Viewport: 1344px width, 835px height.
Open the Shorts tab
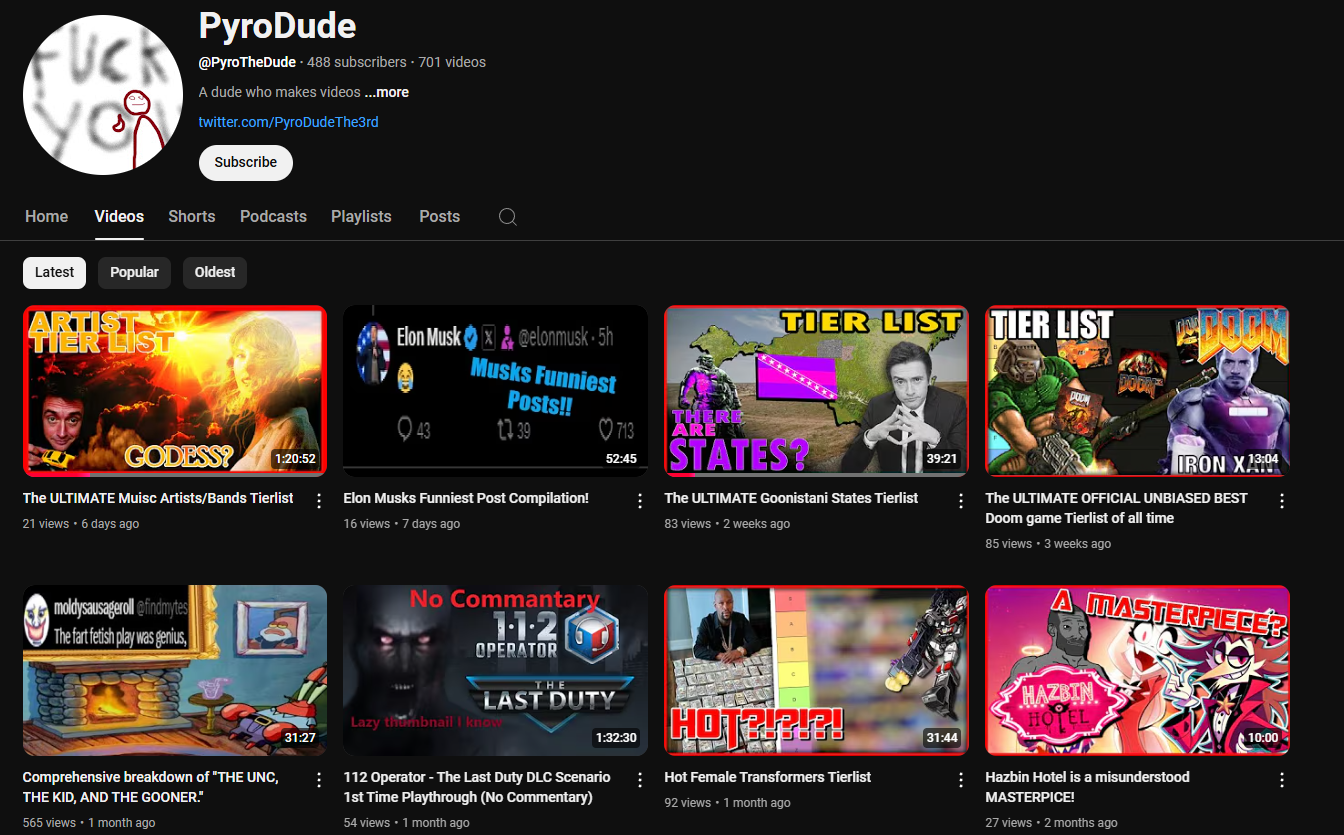(192, 216)
